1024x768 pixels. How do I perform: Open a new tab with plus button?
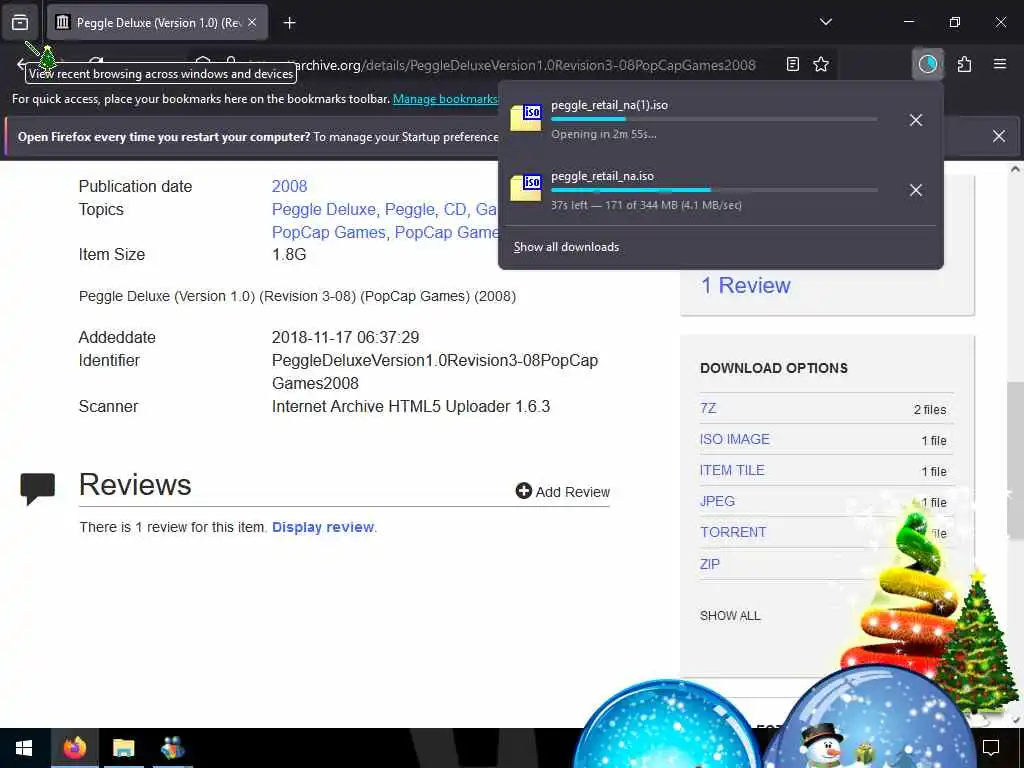289,23
